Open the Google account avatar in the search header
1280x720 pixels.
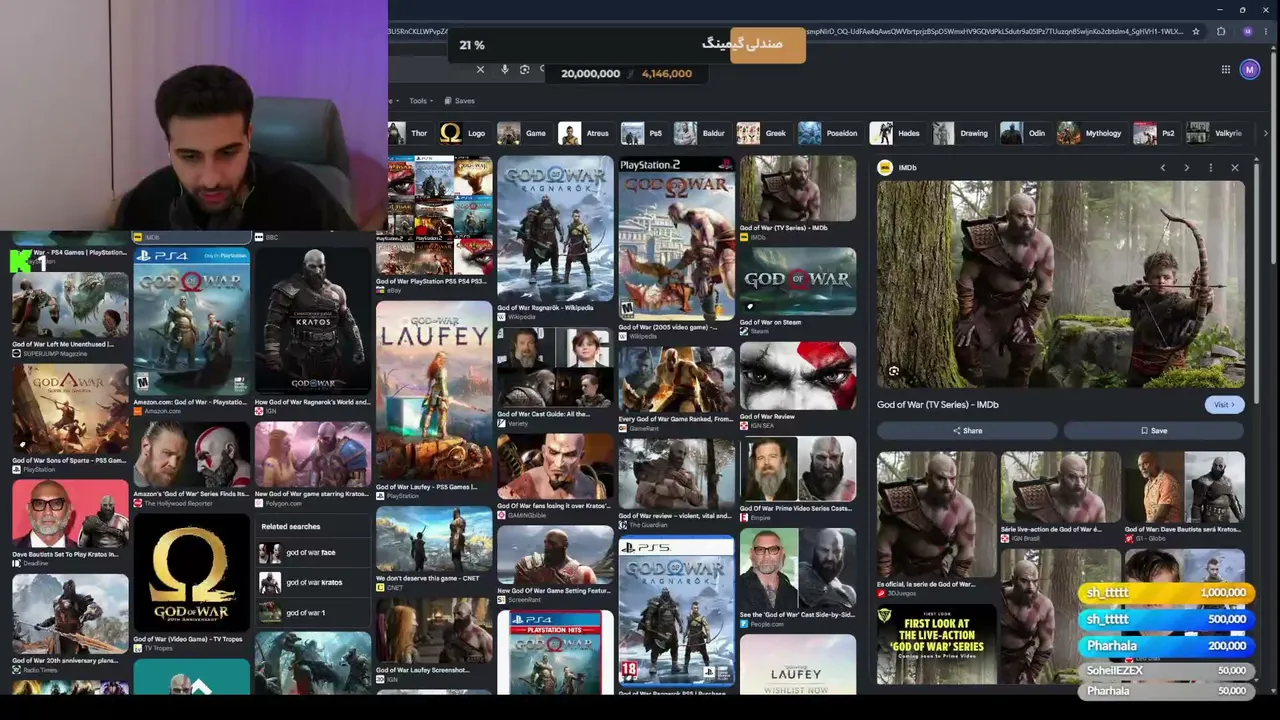point(1249,70)
